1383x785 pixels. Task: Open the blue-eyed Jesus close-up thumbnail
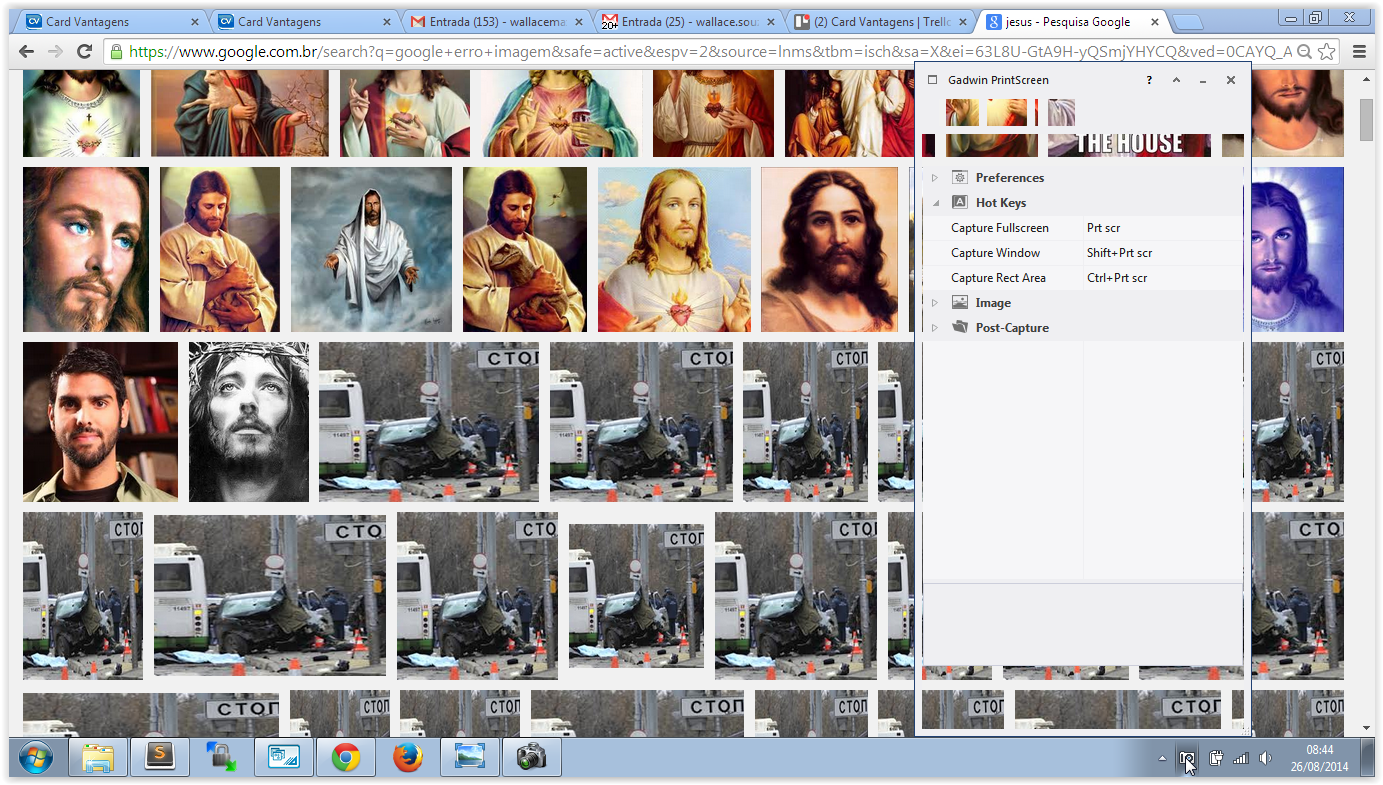(86, 249)
